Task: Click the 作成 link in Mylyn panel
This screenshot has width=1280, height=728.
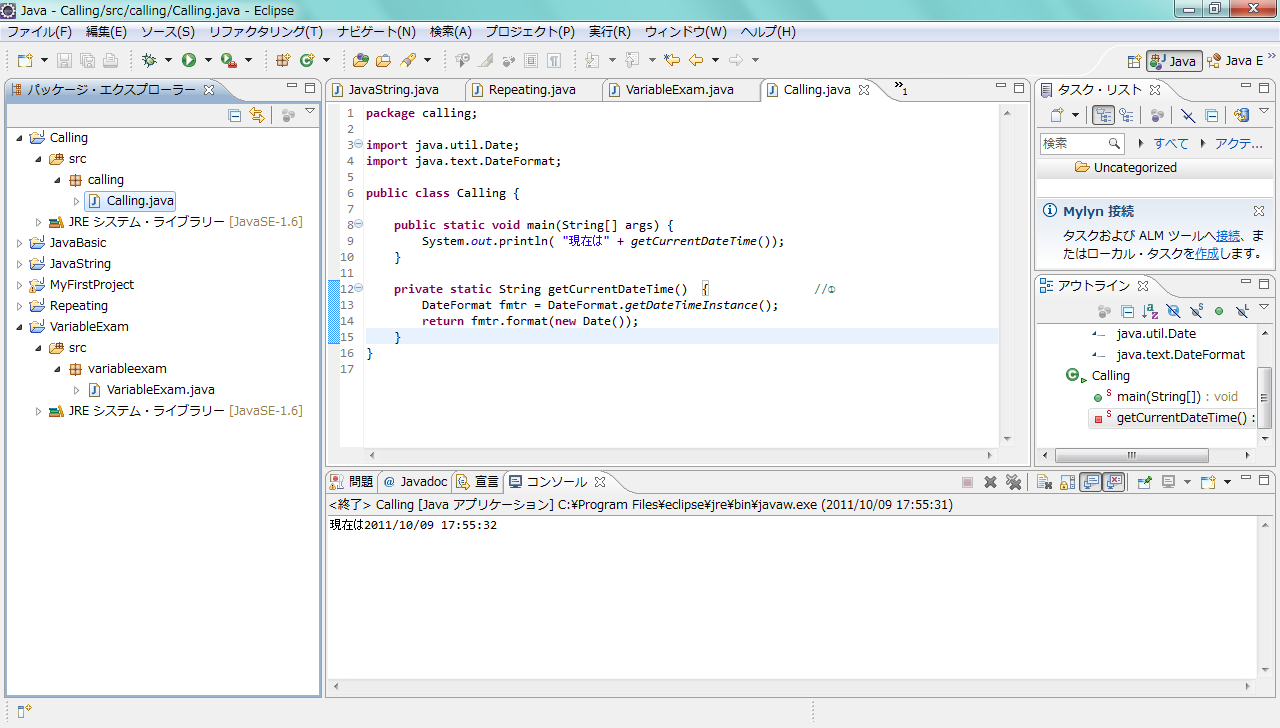Action: pyautogui.click(x=1207, y=253)
